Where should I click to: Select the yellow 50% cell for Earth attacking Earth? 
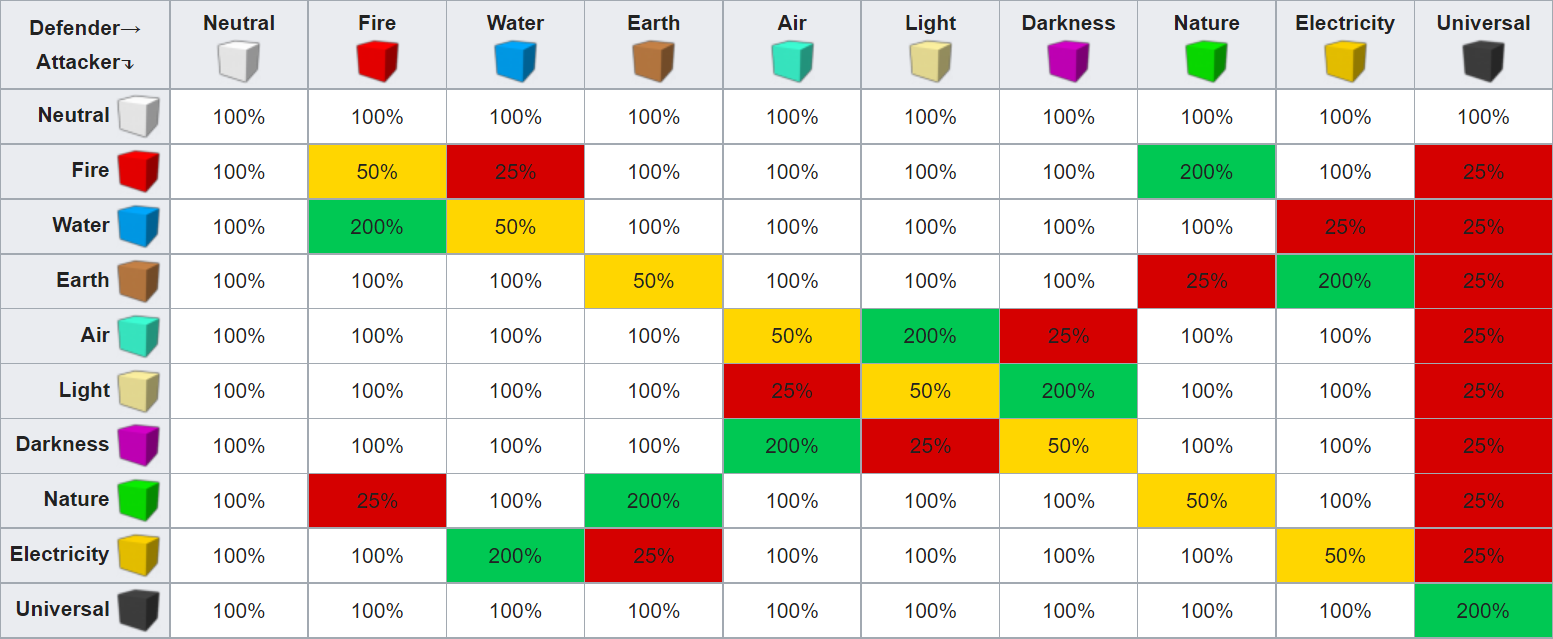653,282
